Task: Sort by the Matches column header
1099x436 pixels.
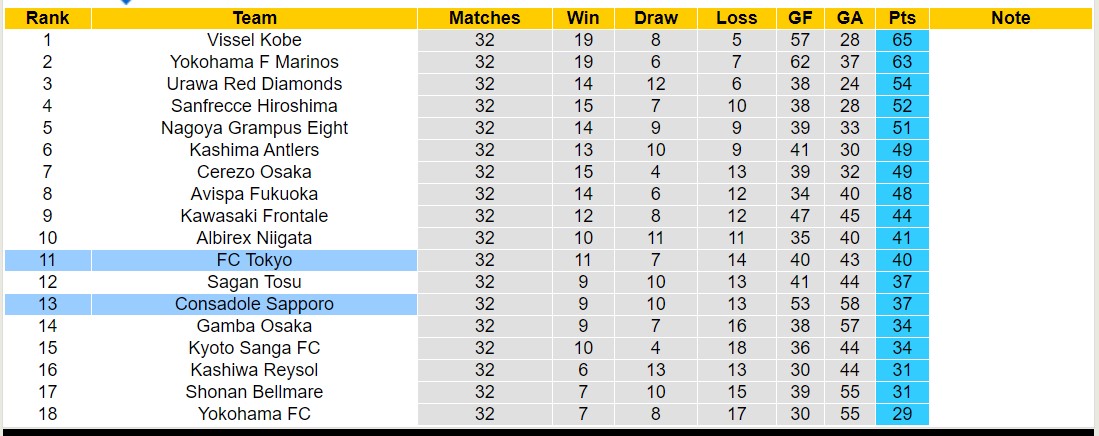Action: click(x=484, y=18)
